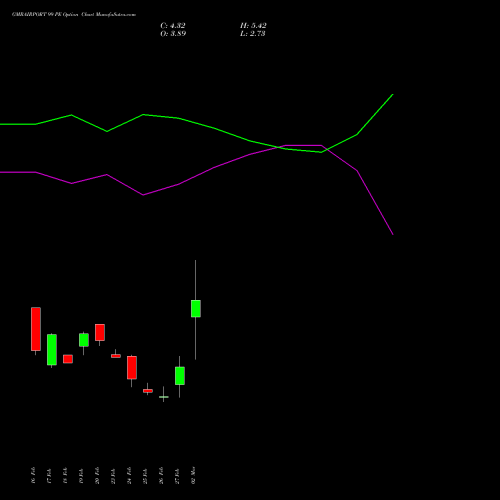Image resolution: width=500 pixels, height=500 pixels.
Task: Click the 17 Feb date axis label
Action: point(49,475)
